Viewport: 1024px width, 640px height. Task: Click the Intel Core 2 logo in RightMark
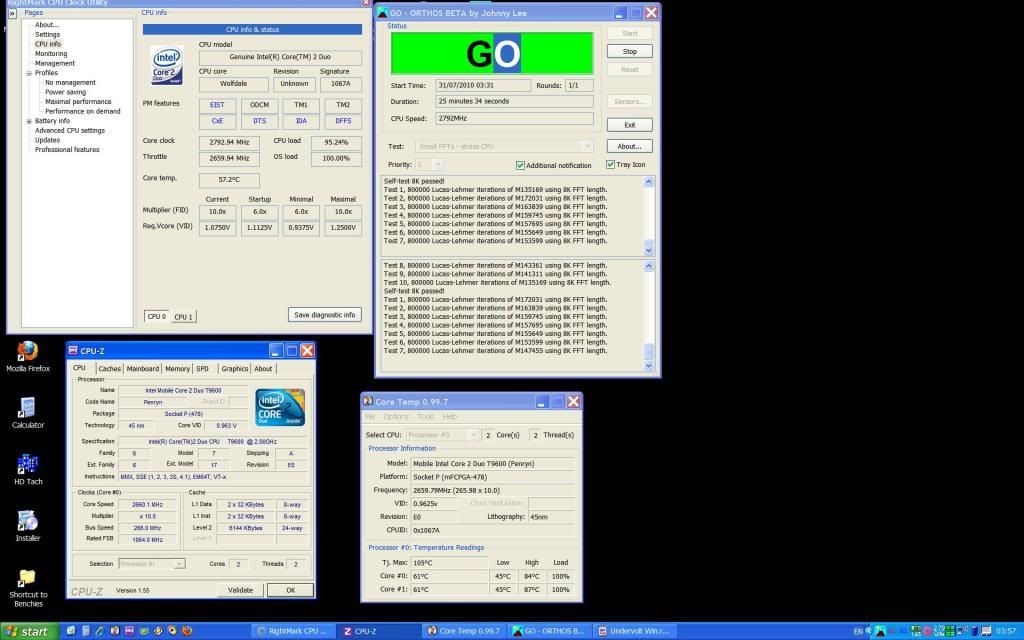[167, 65]
